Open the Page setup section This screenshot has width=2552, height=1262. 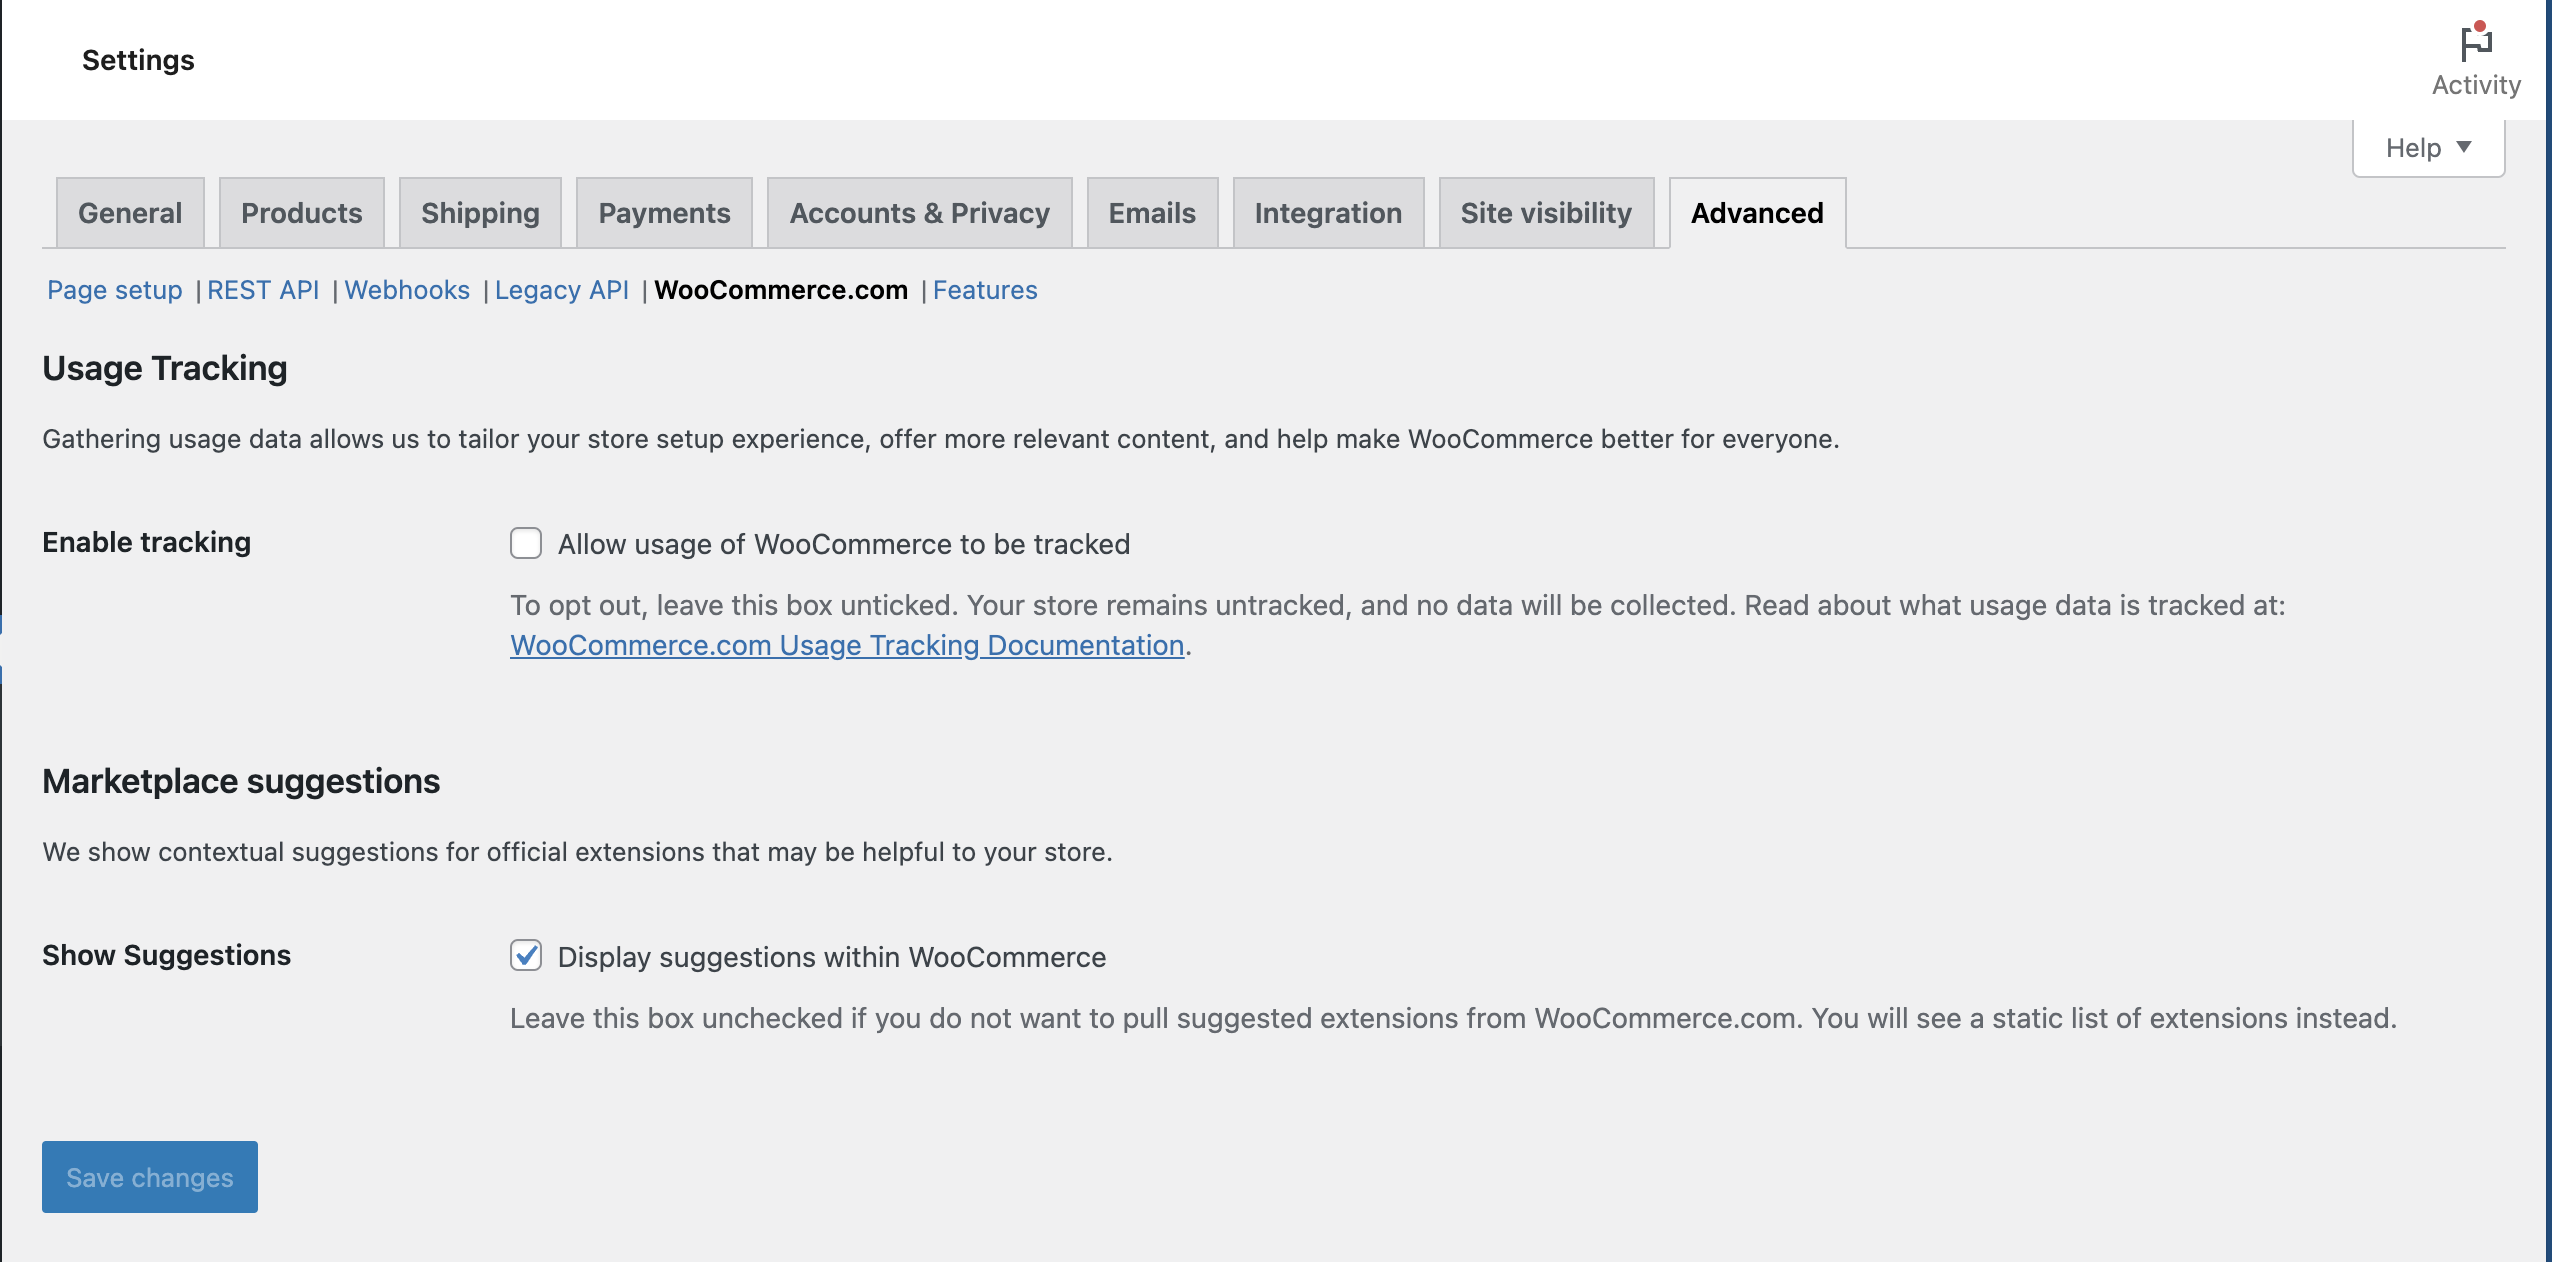pyautogui.click(x=114, y=290)
